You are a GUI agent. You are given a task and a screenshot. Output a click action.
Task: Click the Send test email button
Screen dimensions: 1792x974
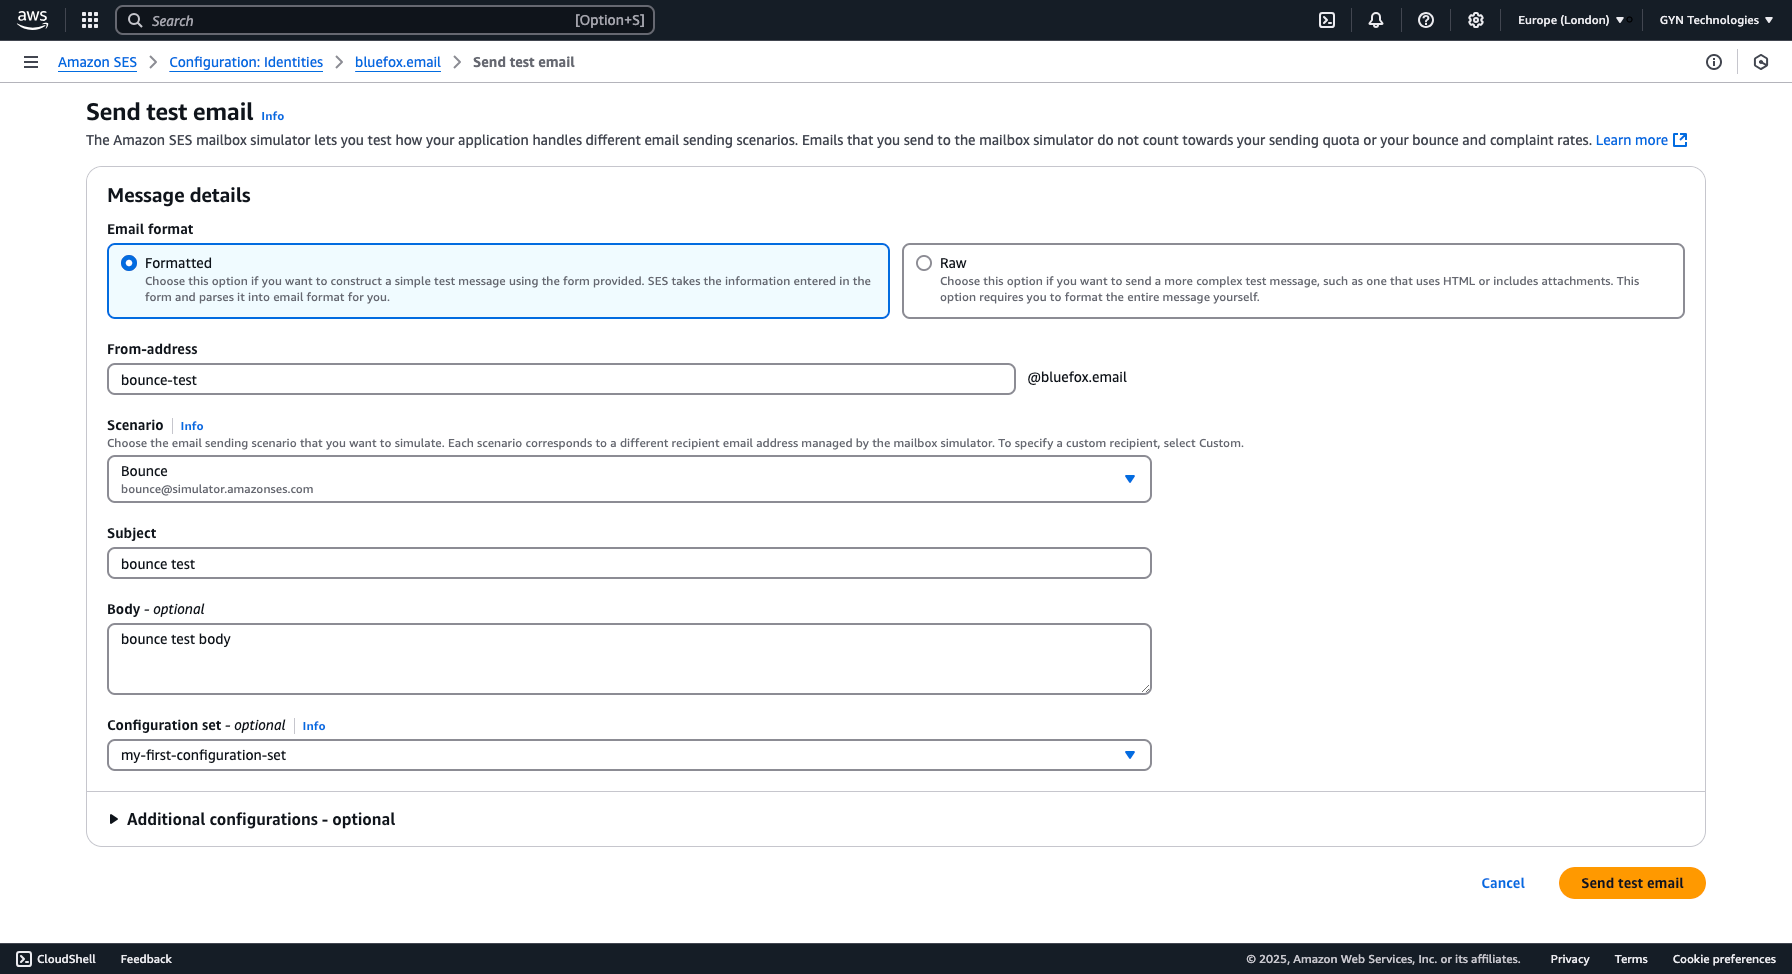pos(1632,883)
